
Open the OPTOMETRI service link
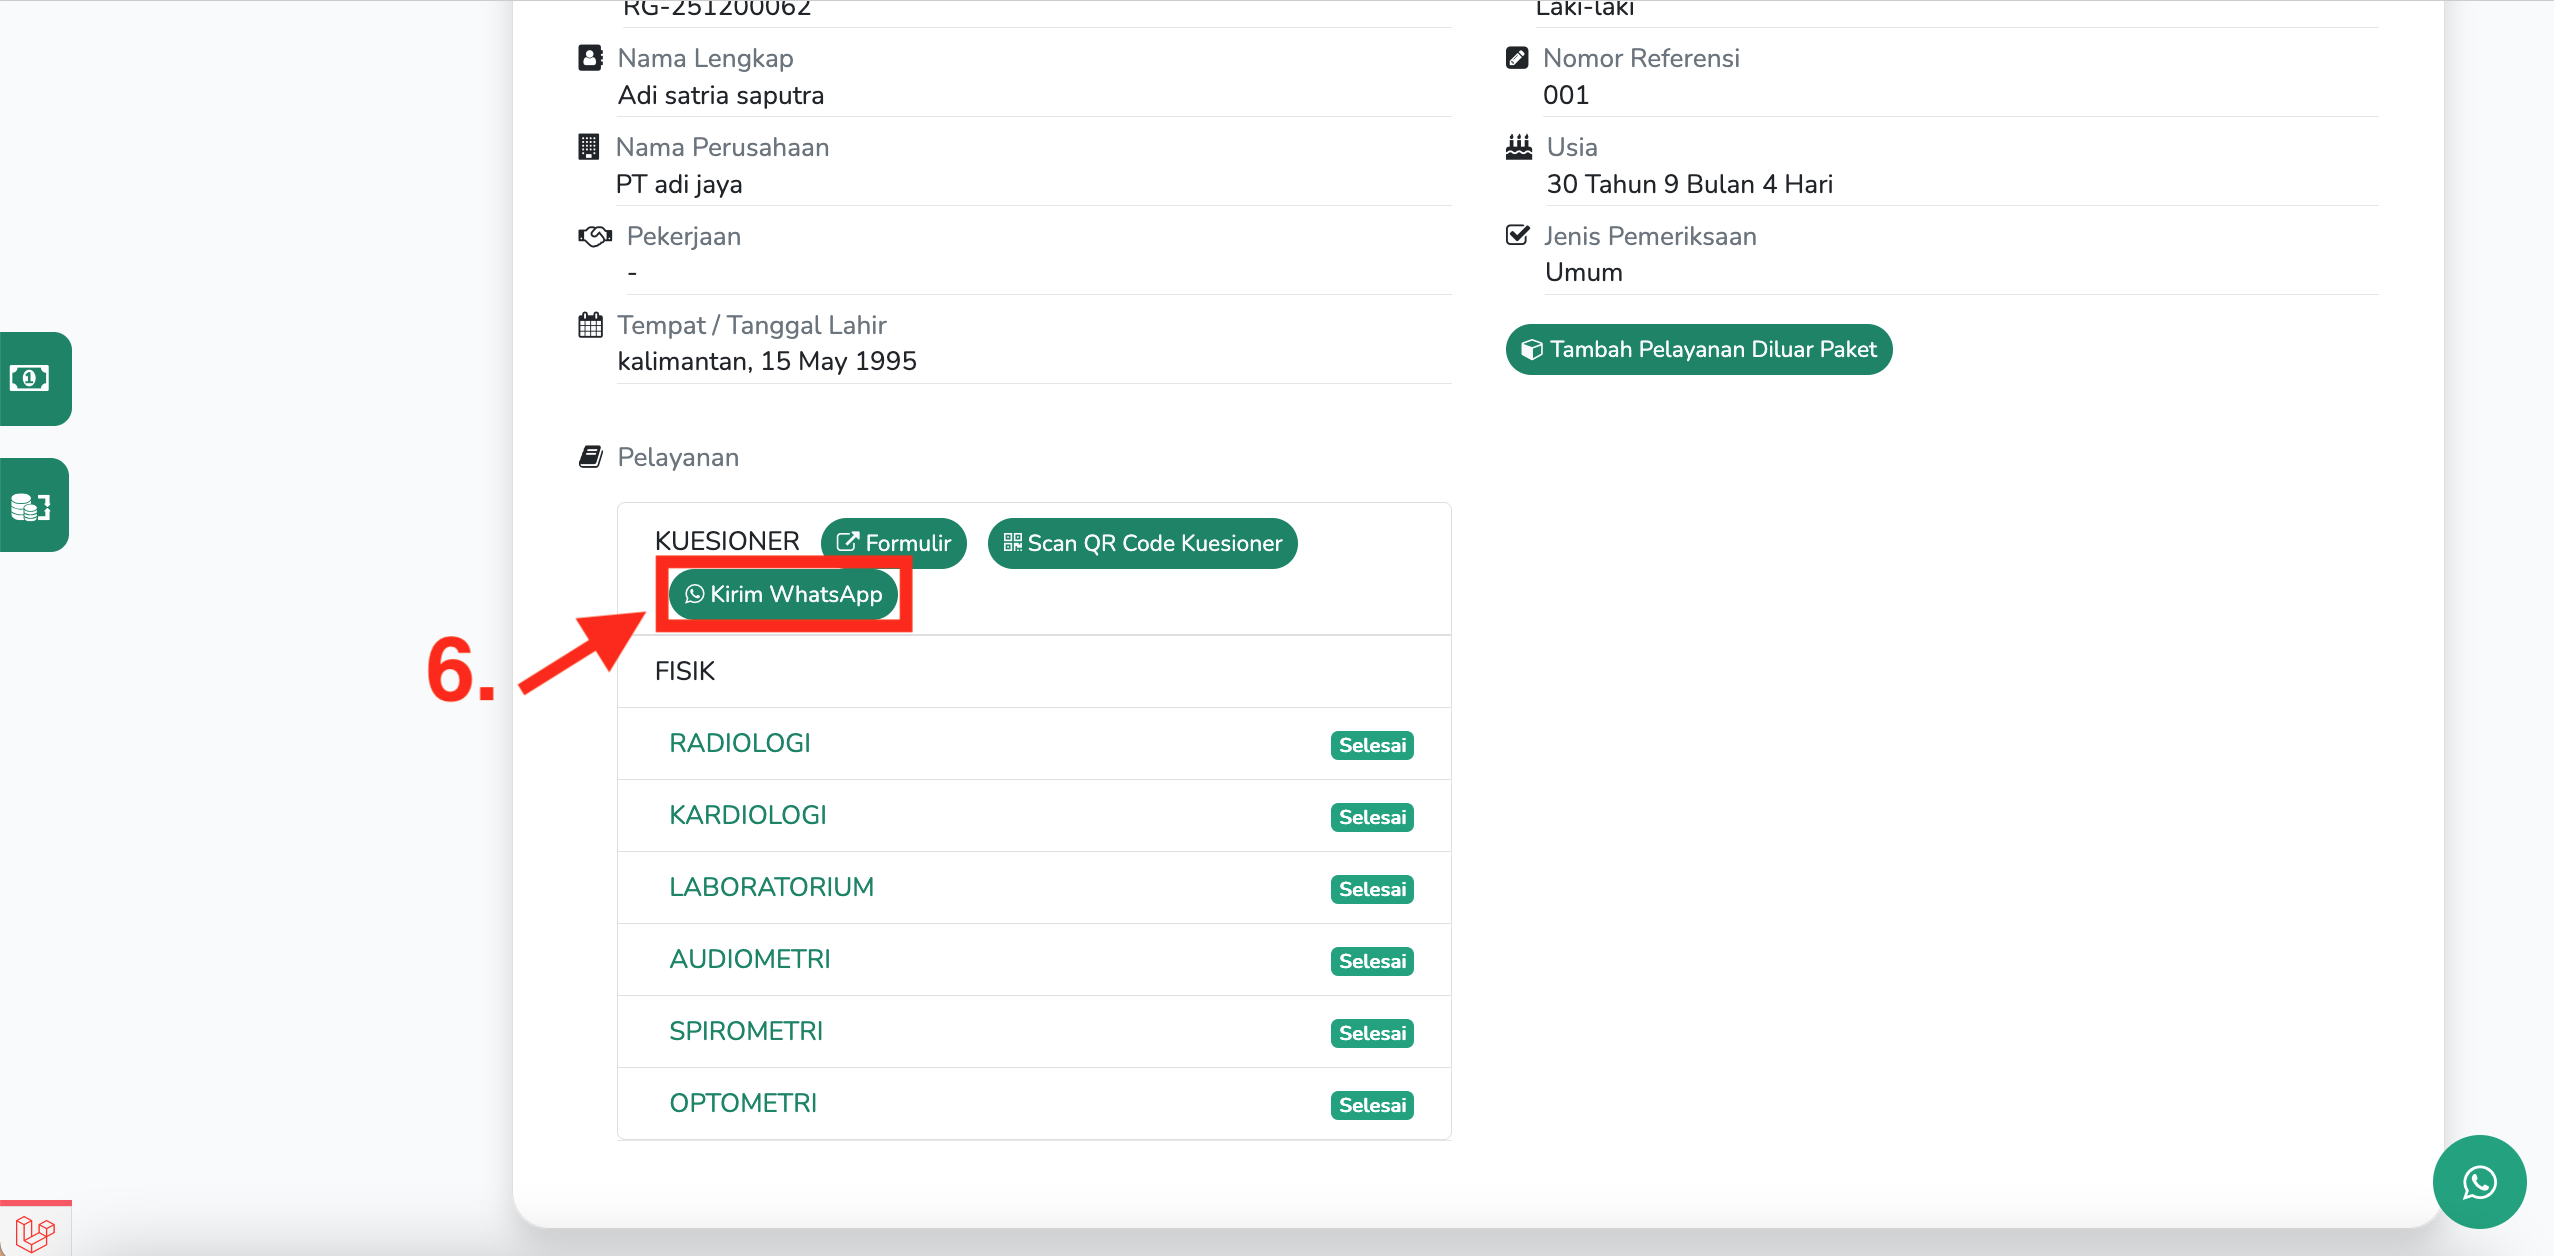(742, 1103)
